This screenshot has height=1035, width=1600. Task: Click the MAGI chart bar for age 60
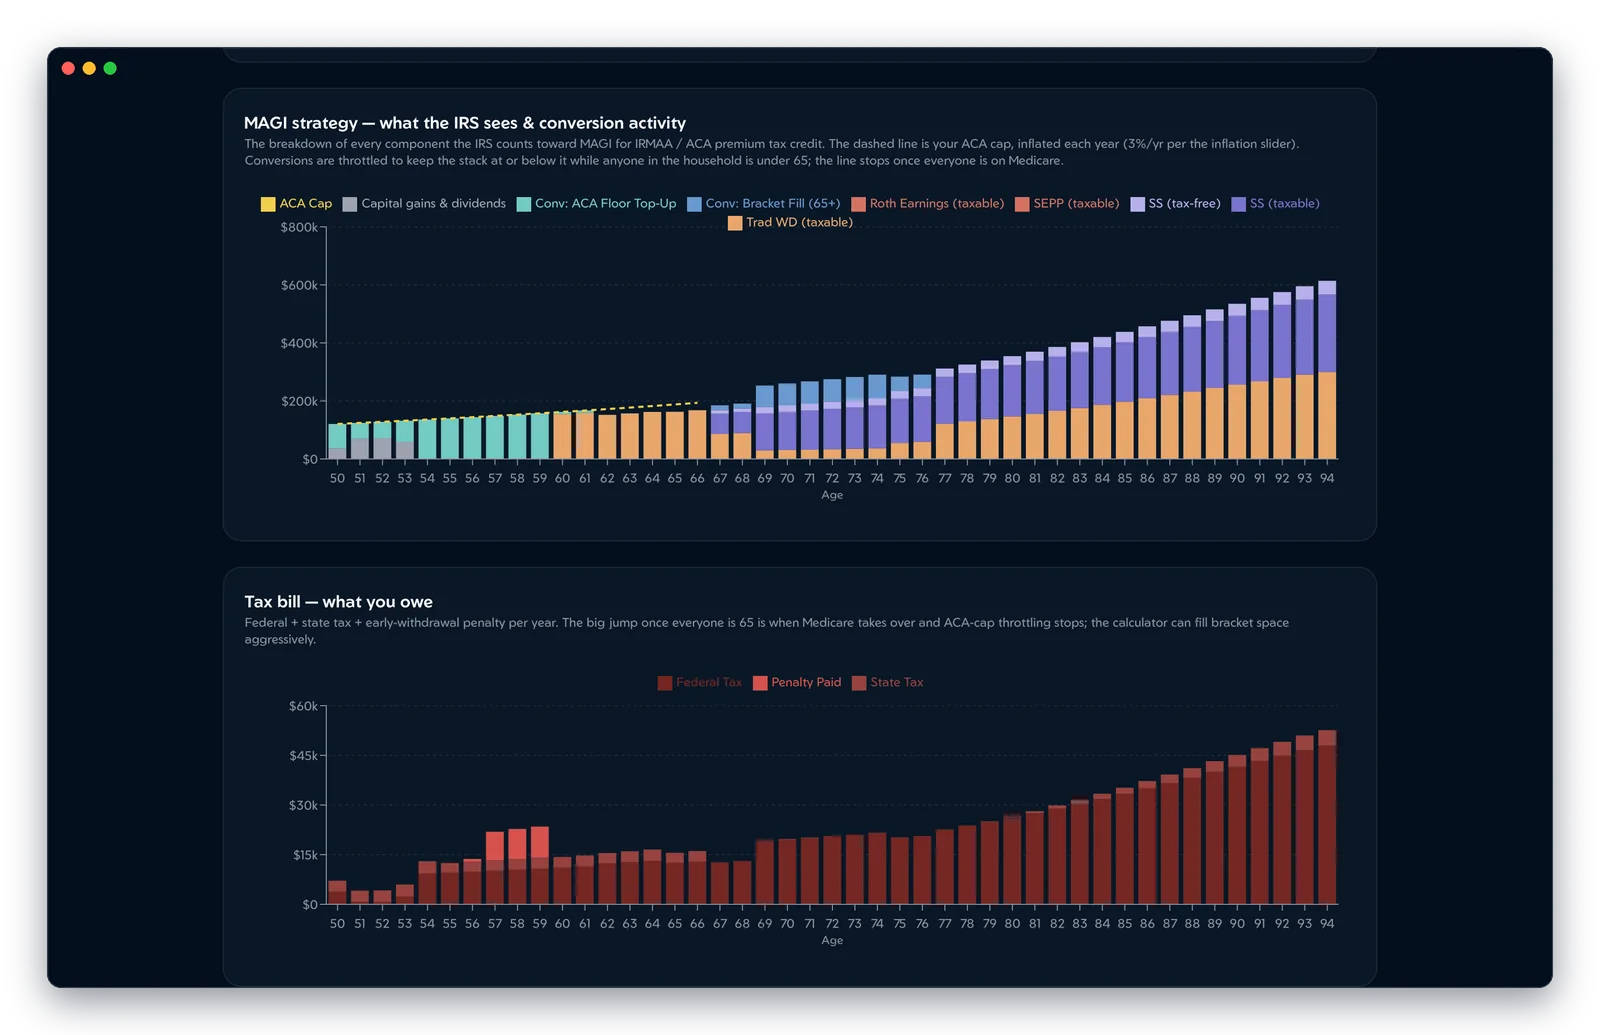coord(562,435)
